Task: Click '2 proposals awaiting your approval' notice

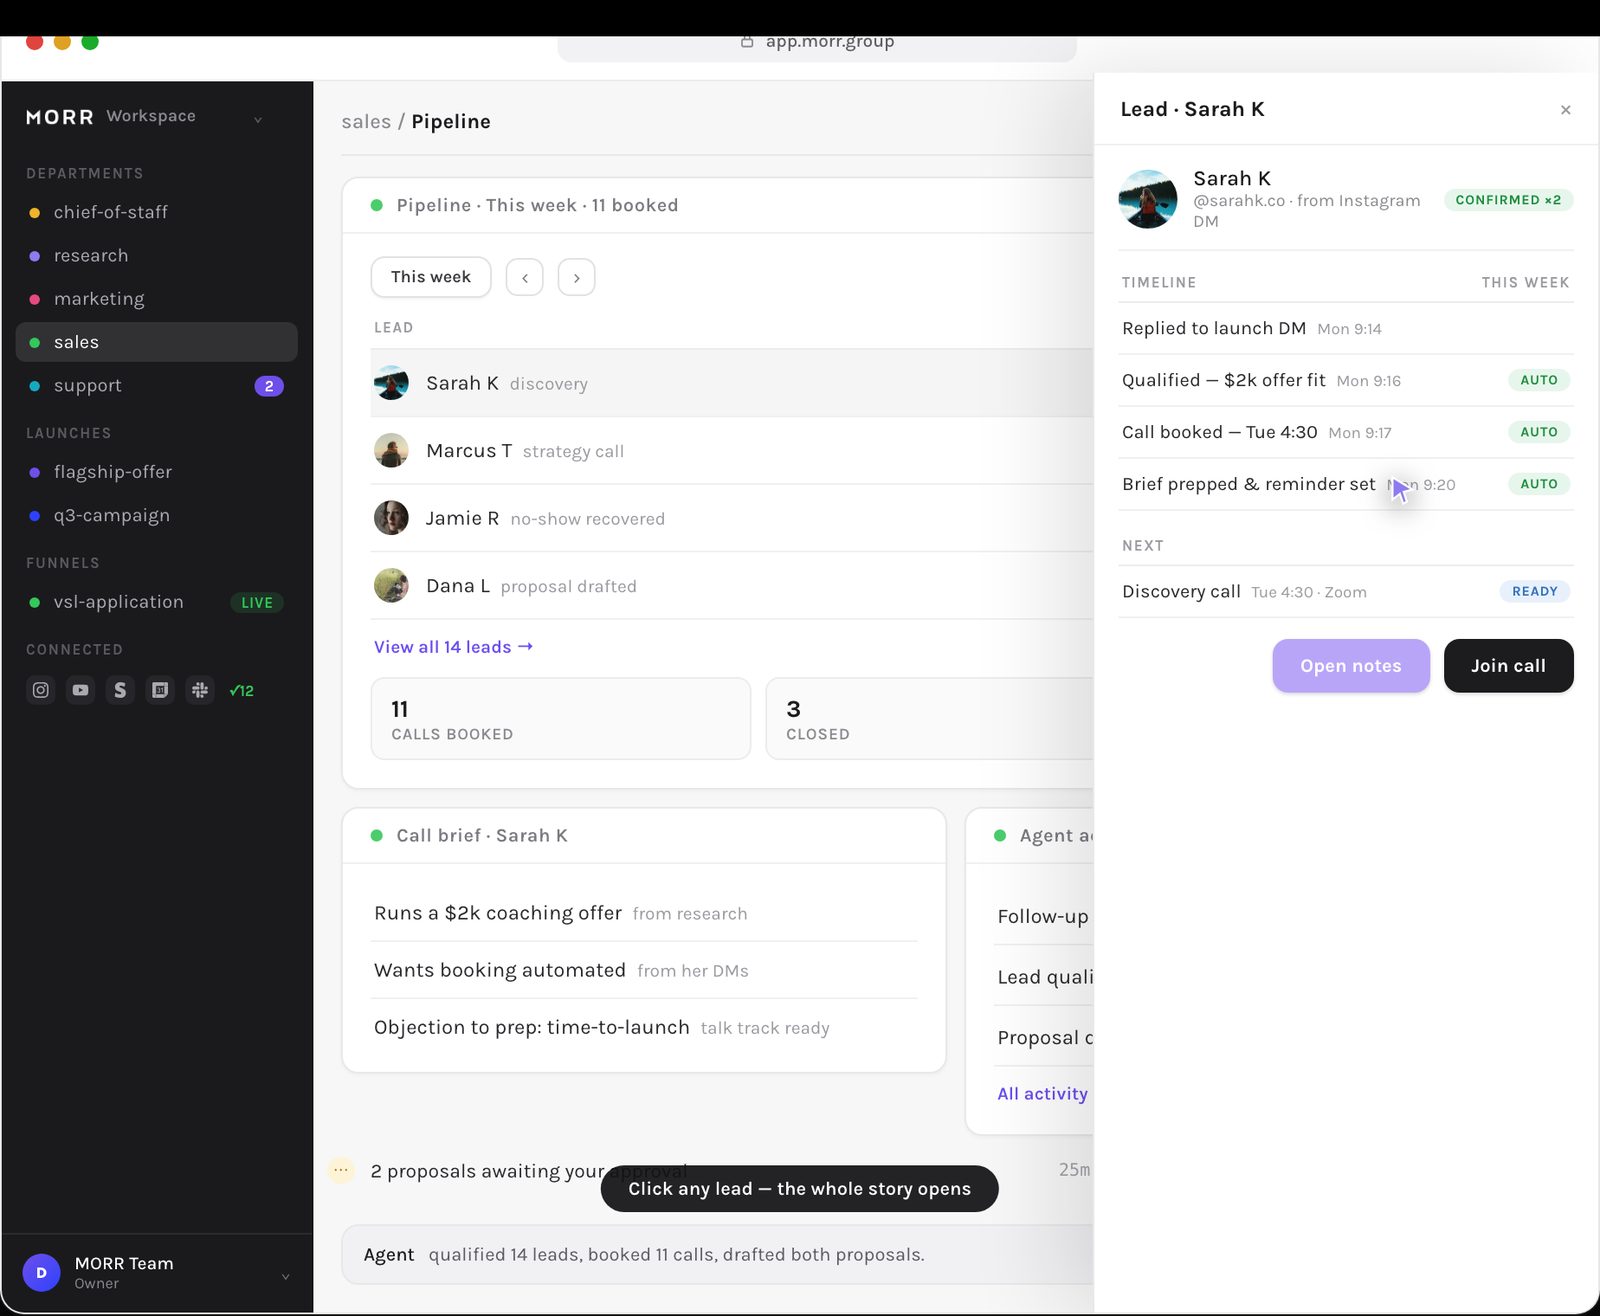Action: click(529, 1171)
